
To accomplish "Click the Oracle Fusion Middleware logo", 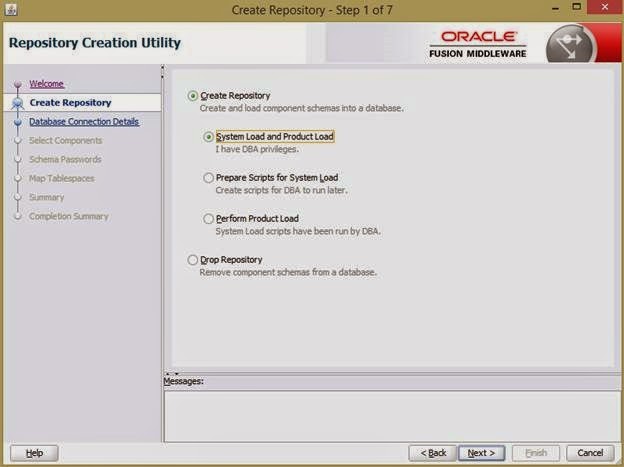I will (x=478, y=44).
